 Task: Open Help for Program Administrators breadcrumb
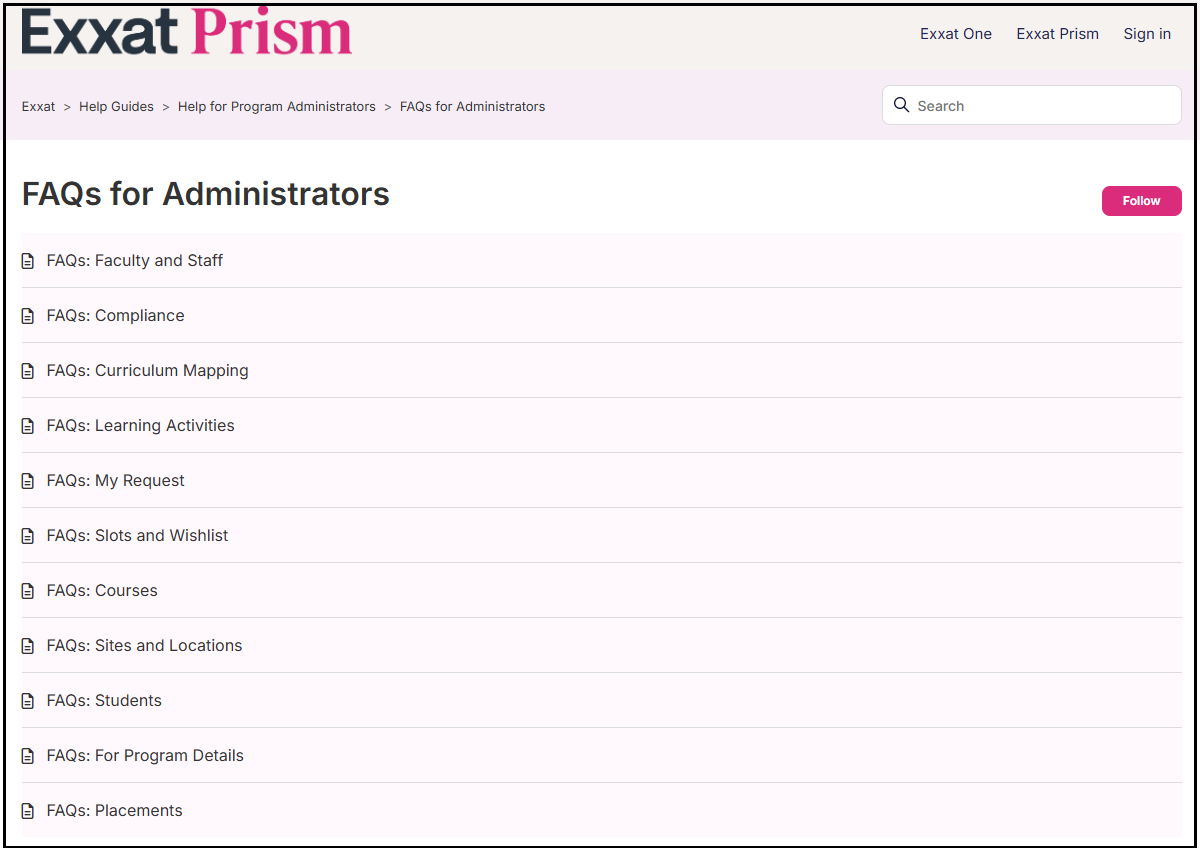tap(276, 106)
